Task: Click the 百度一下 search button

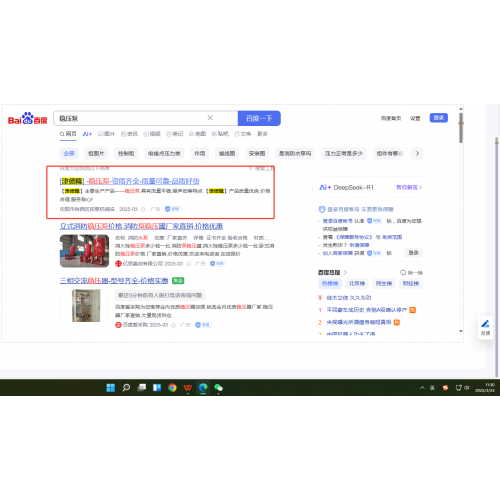Action: click(259, 118)
